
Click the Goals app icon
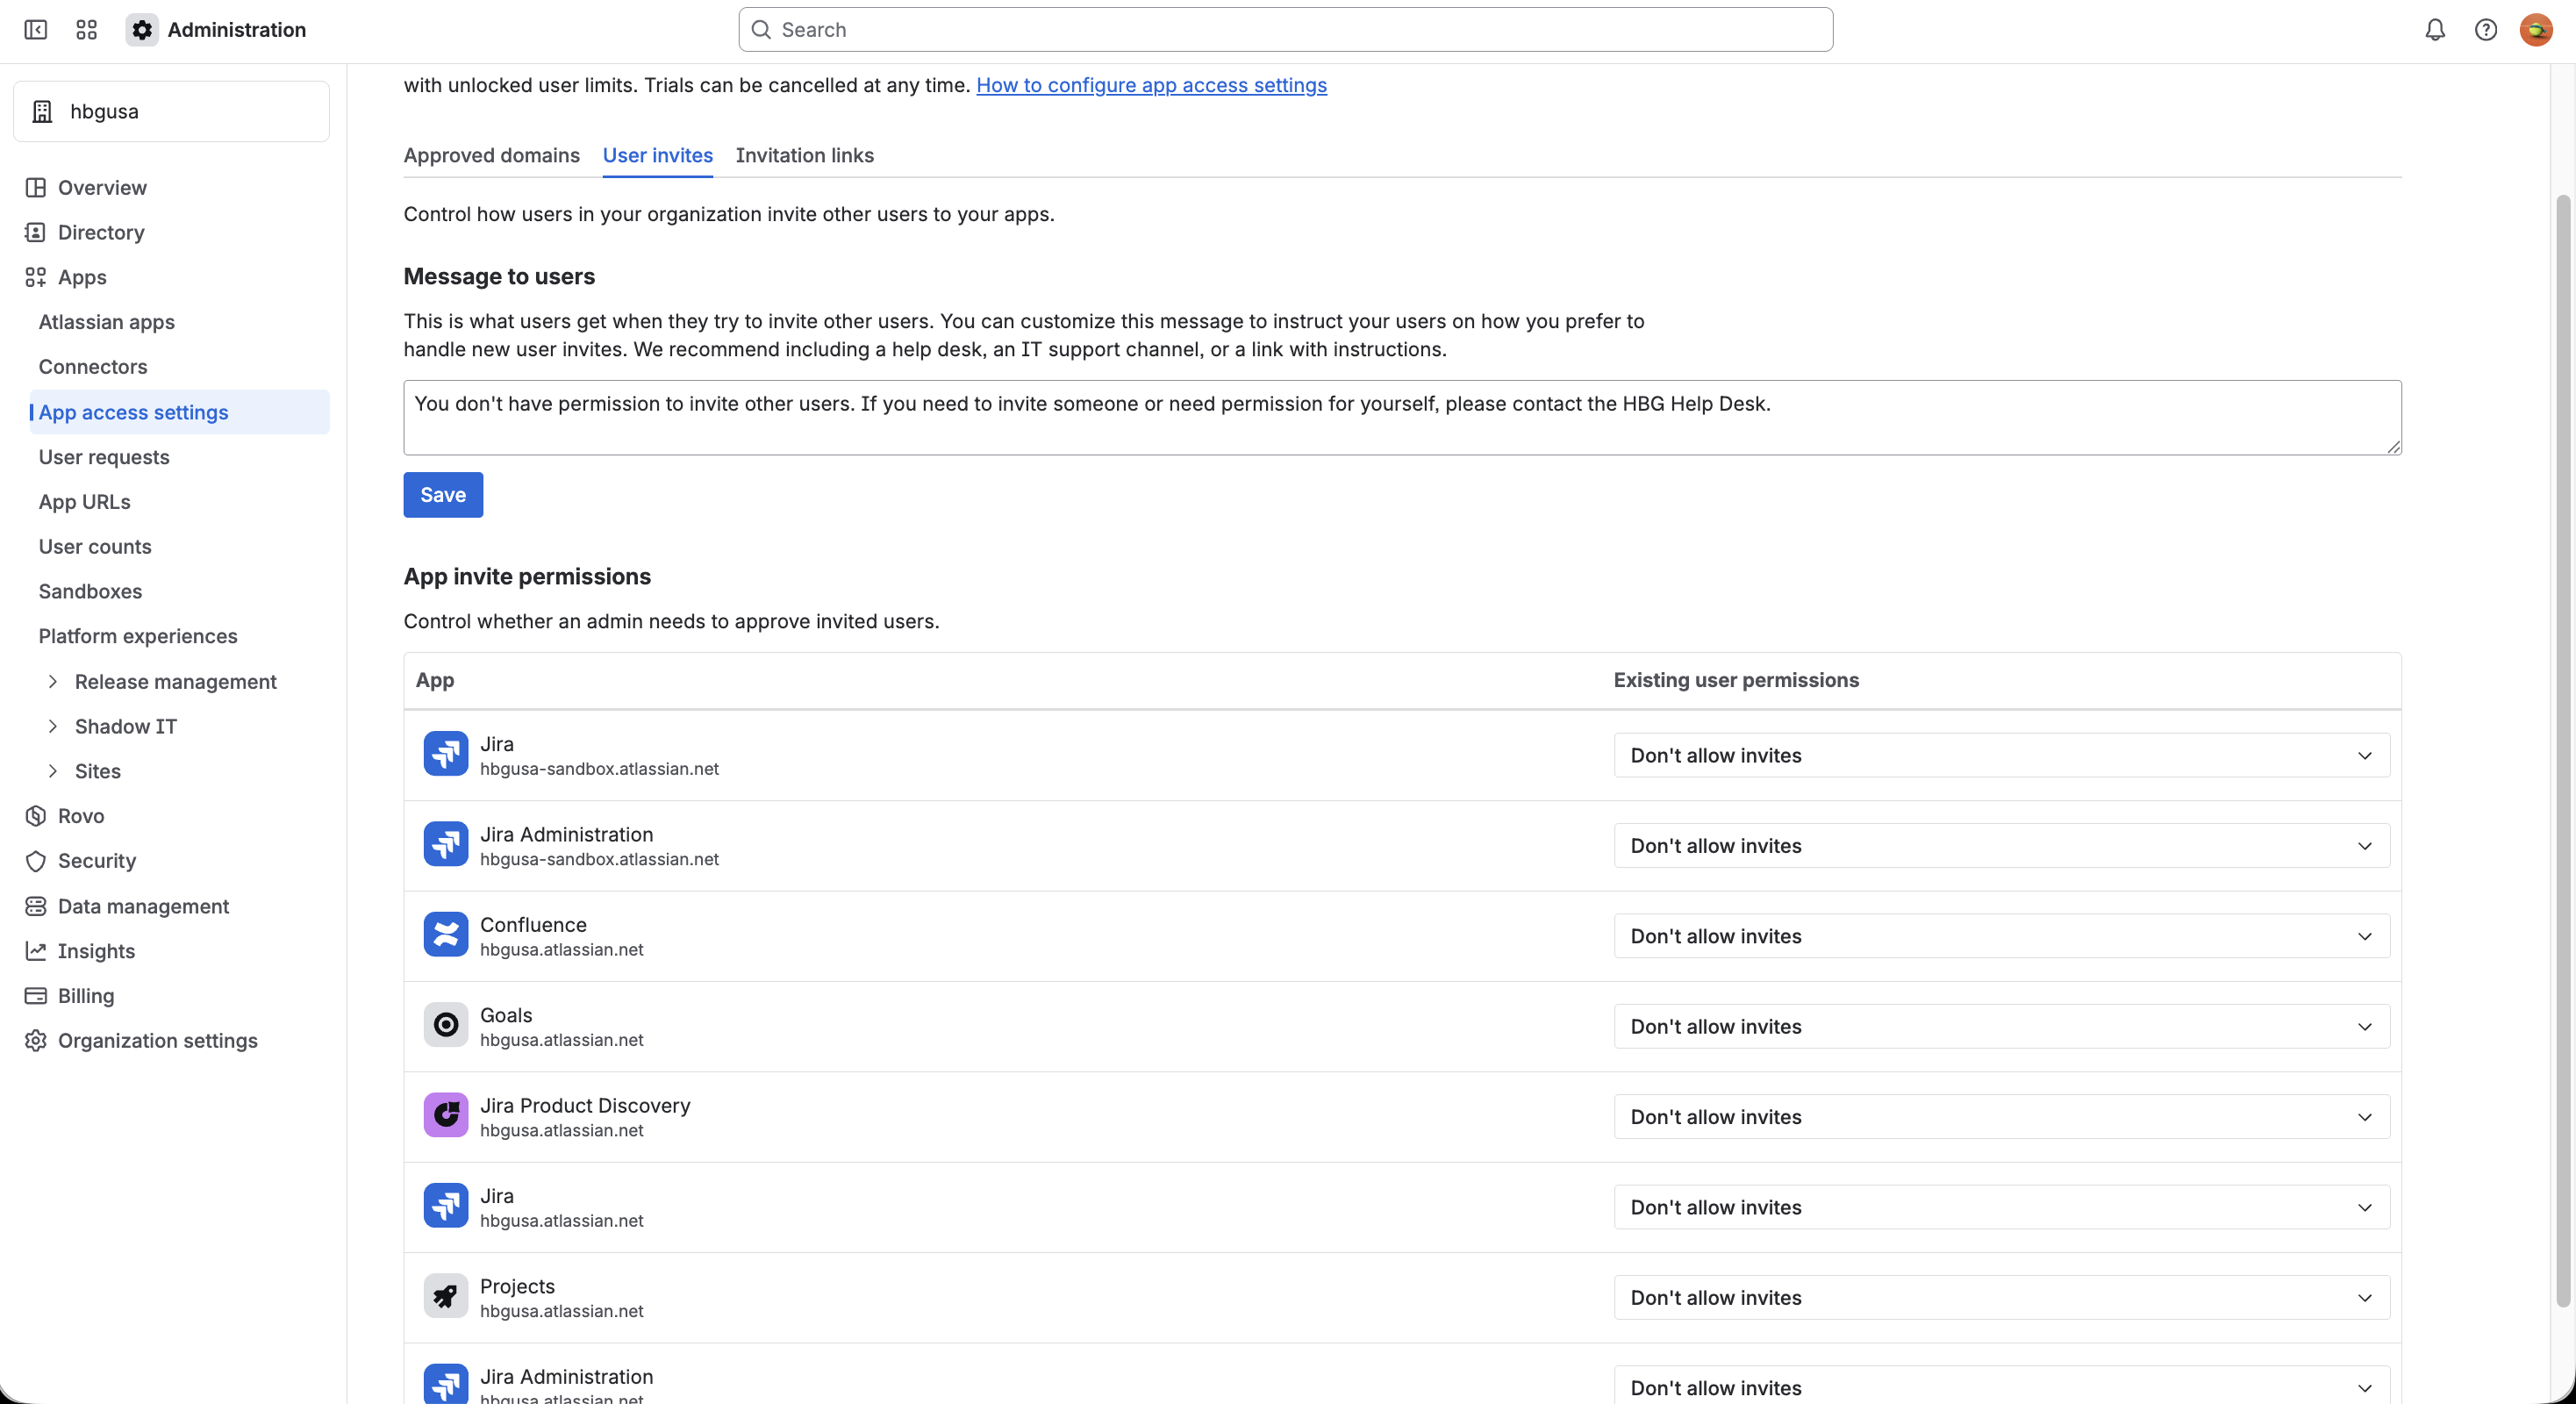pos(446,1025)
